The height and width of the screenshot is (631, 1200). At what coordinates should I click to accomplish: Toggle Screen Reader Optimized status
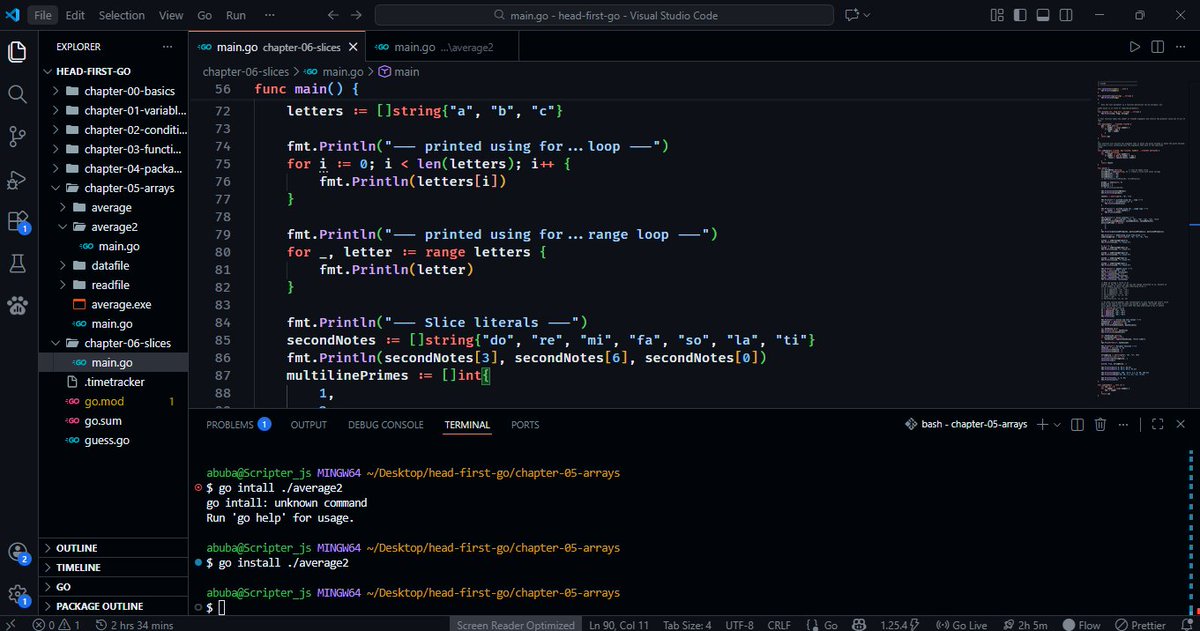[x=515, y=624]
